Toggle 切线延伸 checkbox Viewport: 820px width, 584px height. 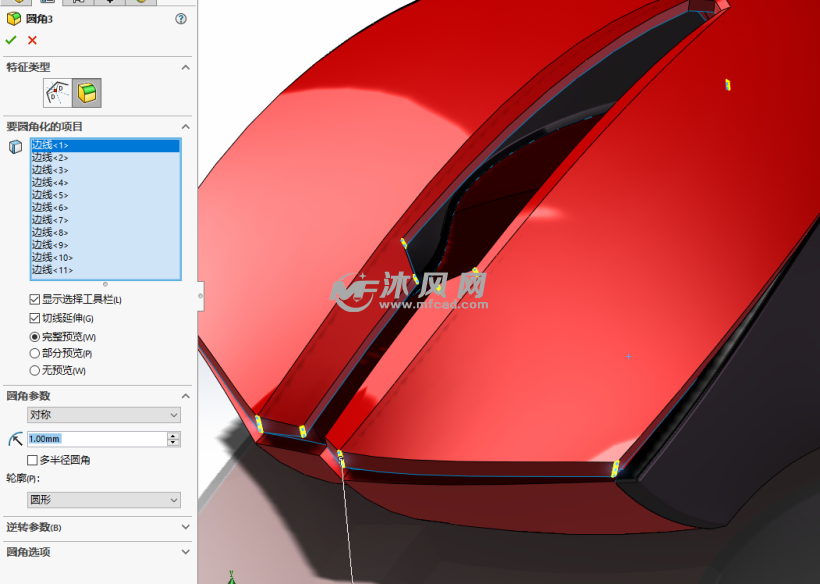tap(35, 318)
